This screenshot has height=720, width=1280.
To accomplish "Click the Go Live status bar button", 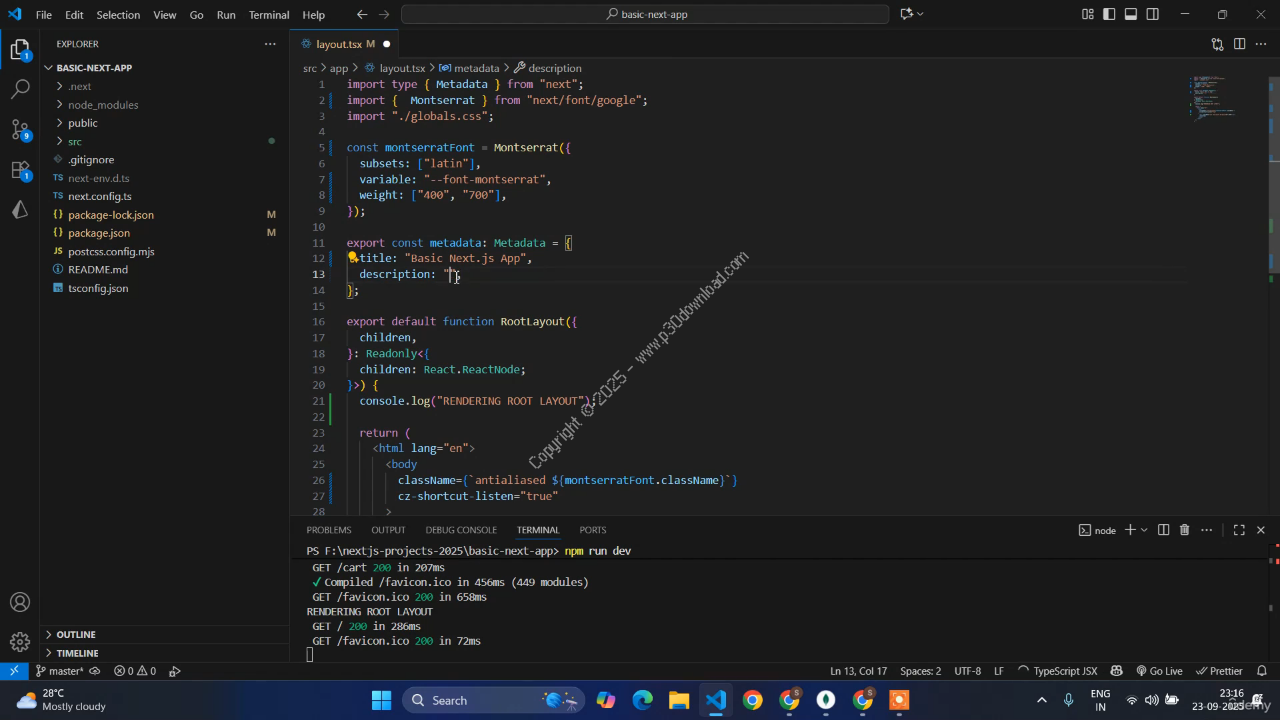I will (1159, 671).
